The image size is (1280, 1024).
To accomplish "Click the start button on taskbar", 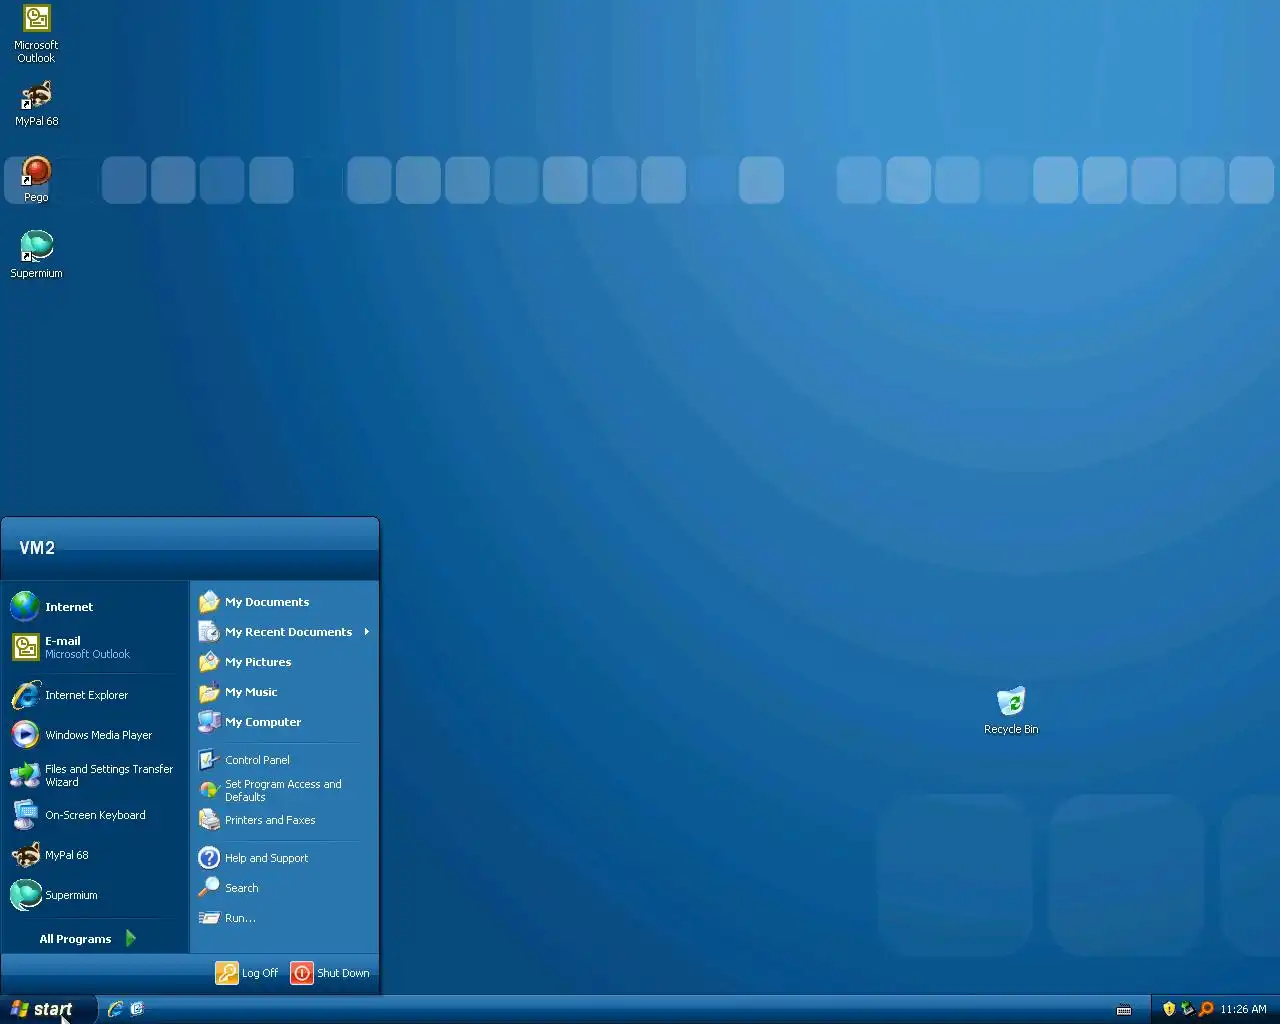I will 48,1009.
